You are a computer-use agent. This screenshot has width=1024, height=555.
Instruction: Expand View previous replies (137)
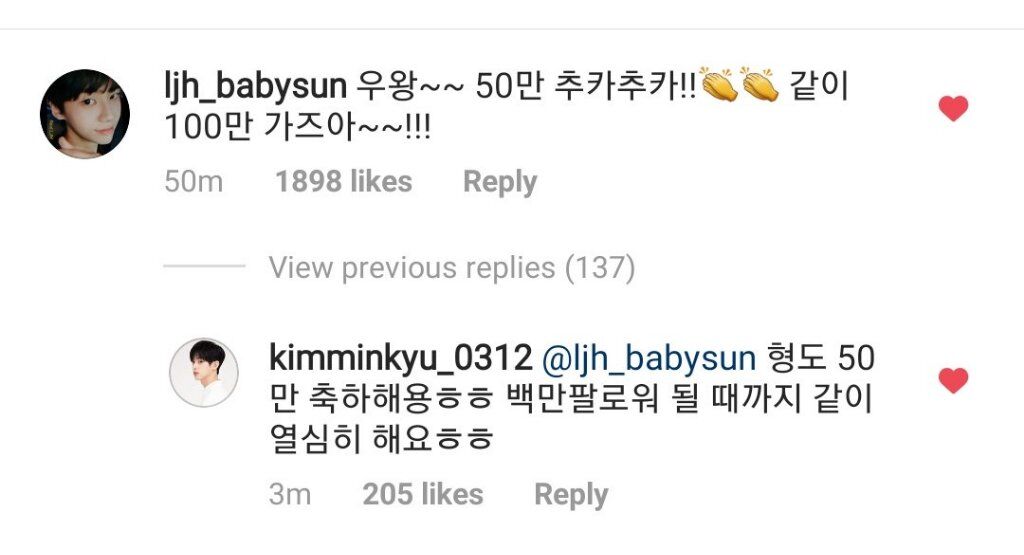click(452, 268)
